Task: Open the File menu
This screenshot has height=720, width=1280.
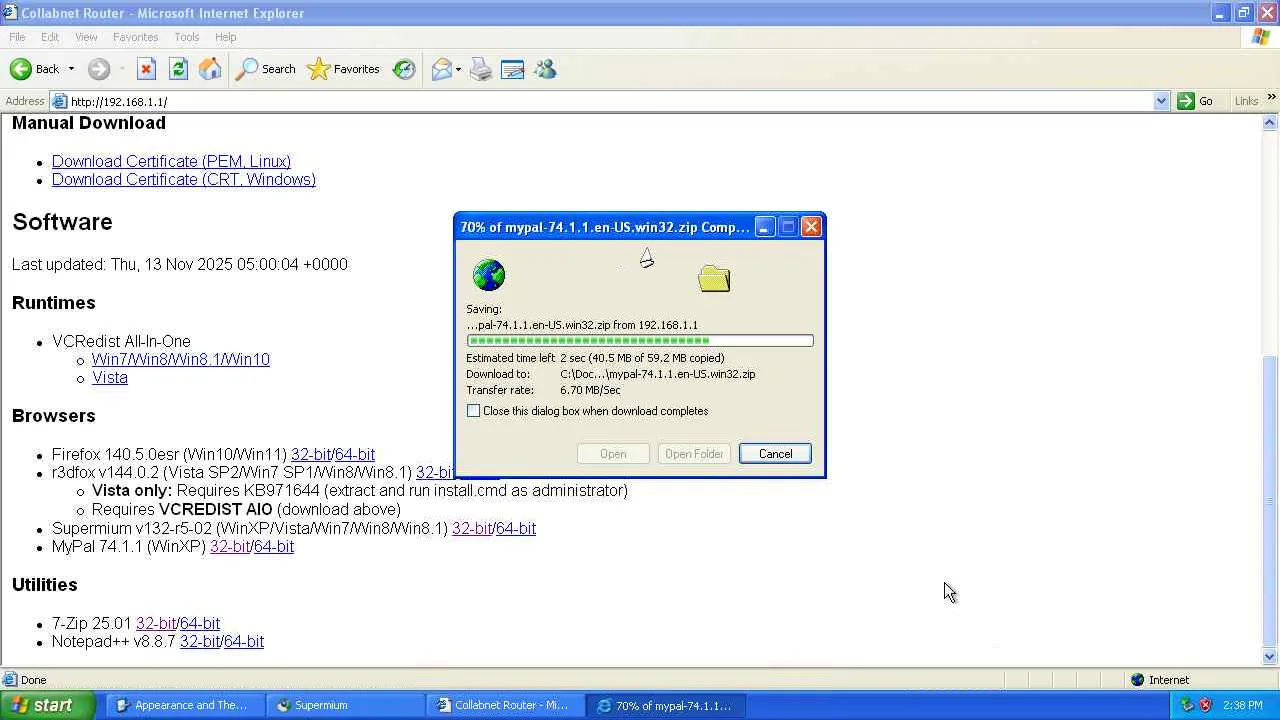Action: [17, 37]
